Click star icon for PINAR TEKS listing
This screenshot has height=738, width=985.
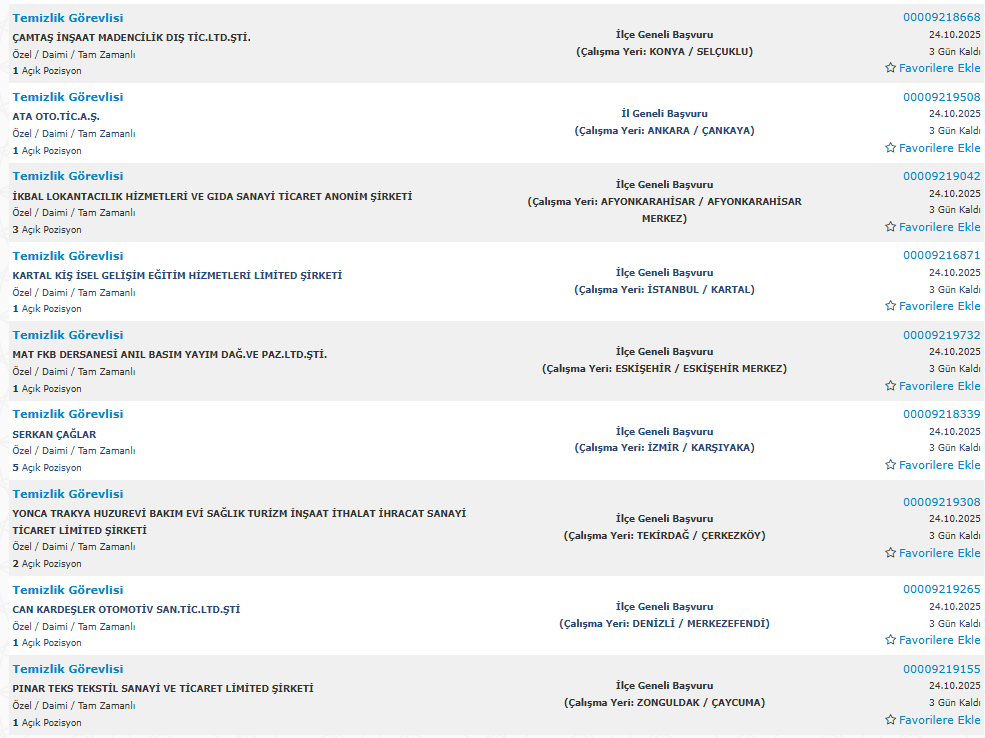(890, 720)
